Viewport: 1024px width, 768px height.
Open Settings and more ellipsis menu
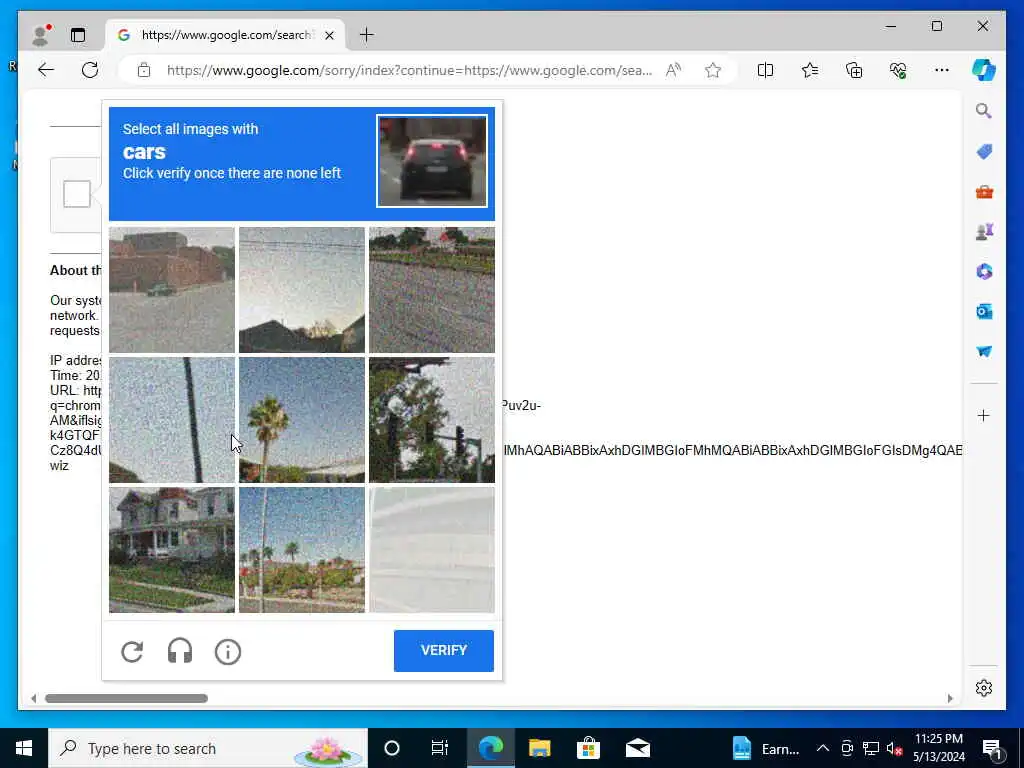pos(942,70)
